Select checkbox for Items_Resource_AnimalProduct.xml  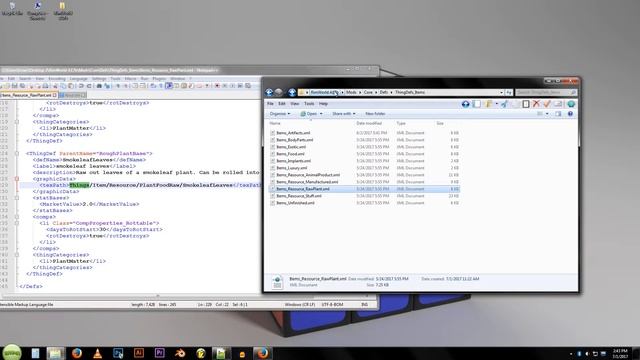272,175
